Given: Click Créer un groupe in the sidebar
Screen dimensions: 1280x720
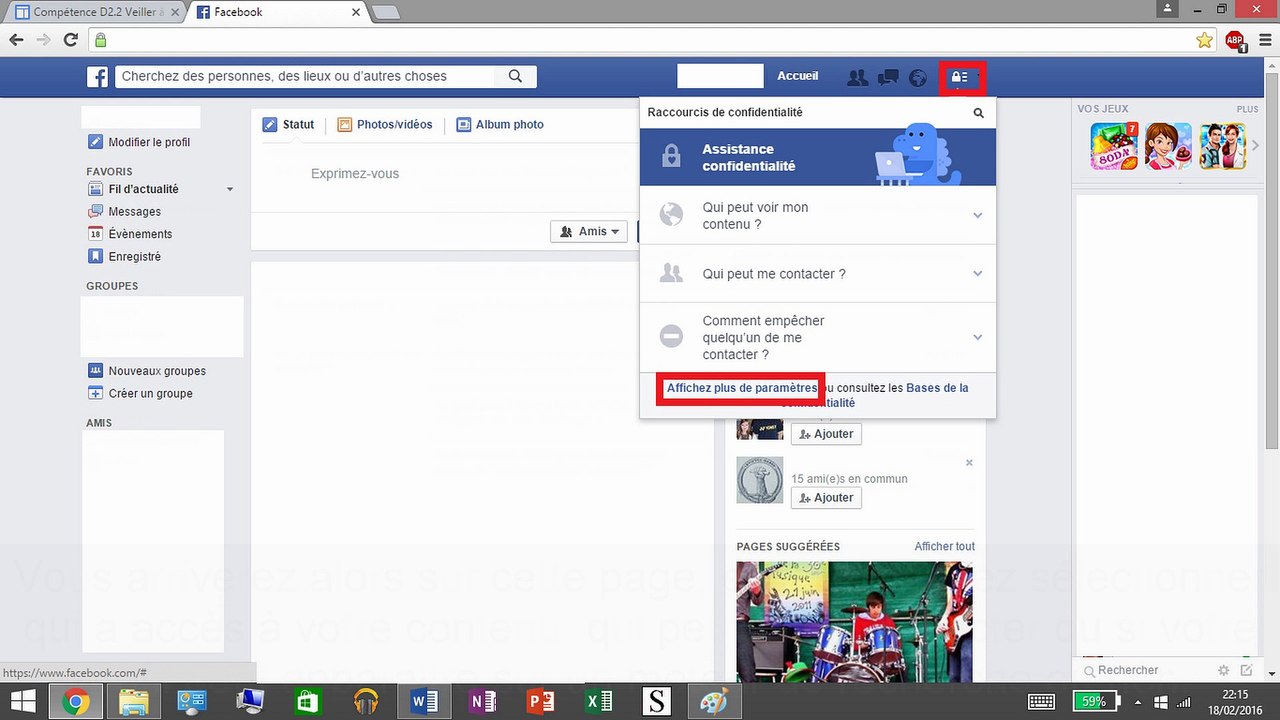Looking at the screenshot, I should [140, 394].
